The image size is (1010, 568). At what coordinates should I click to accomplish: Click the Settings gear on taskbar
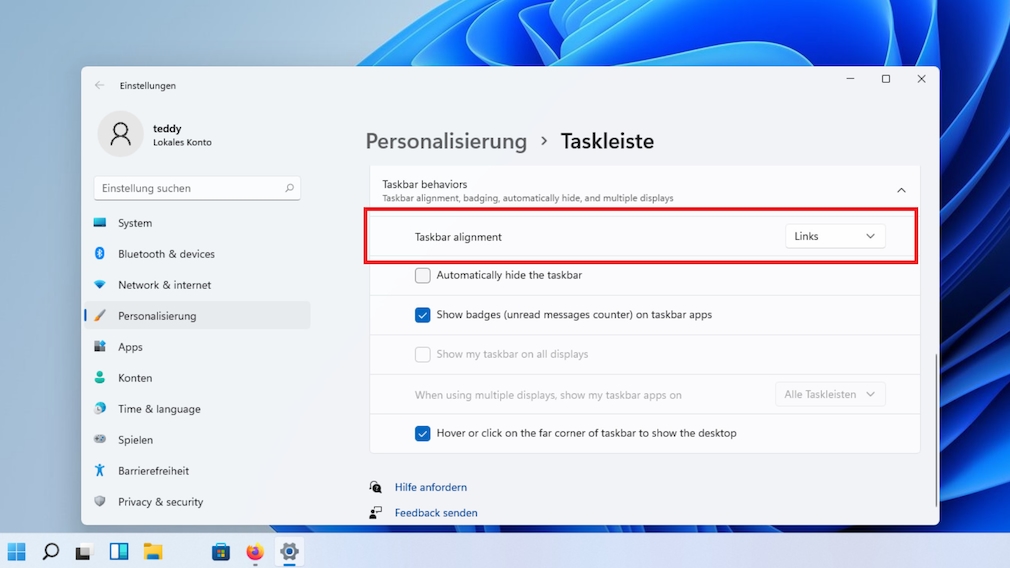[289, 551]
